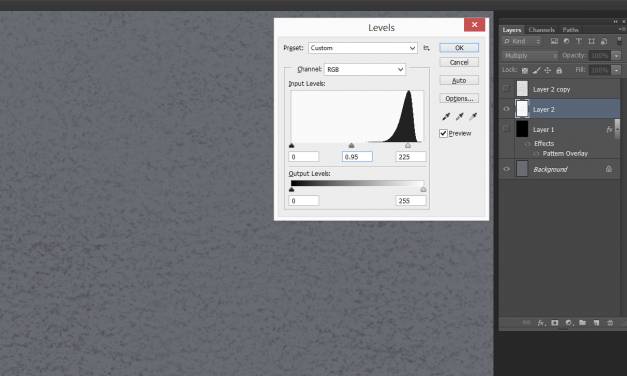Open the preset options menu icon
This screenshot has width=627, height=376.
click(427, 48)
